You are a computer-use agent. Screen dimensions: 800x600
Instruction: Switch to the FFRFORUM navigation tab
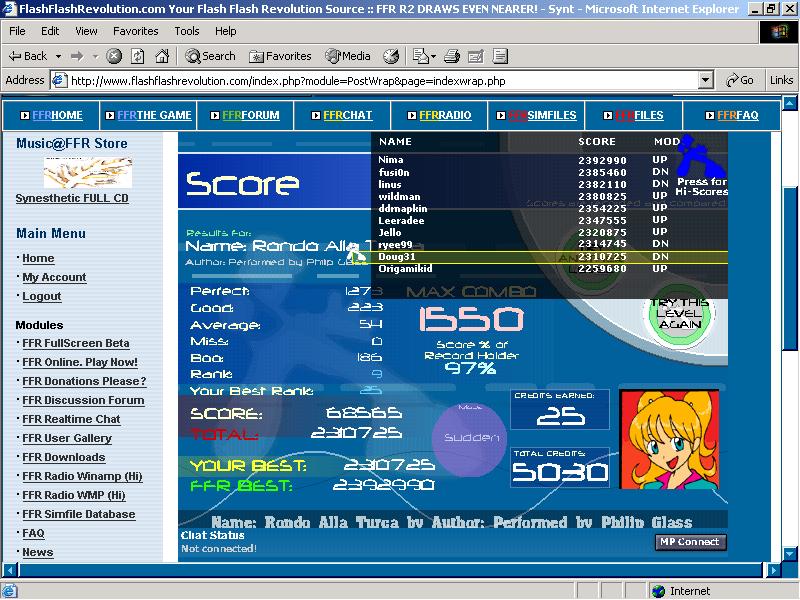245,115
